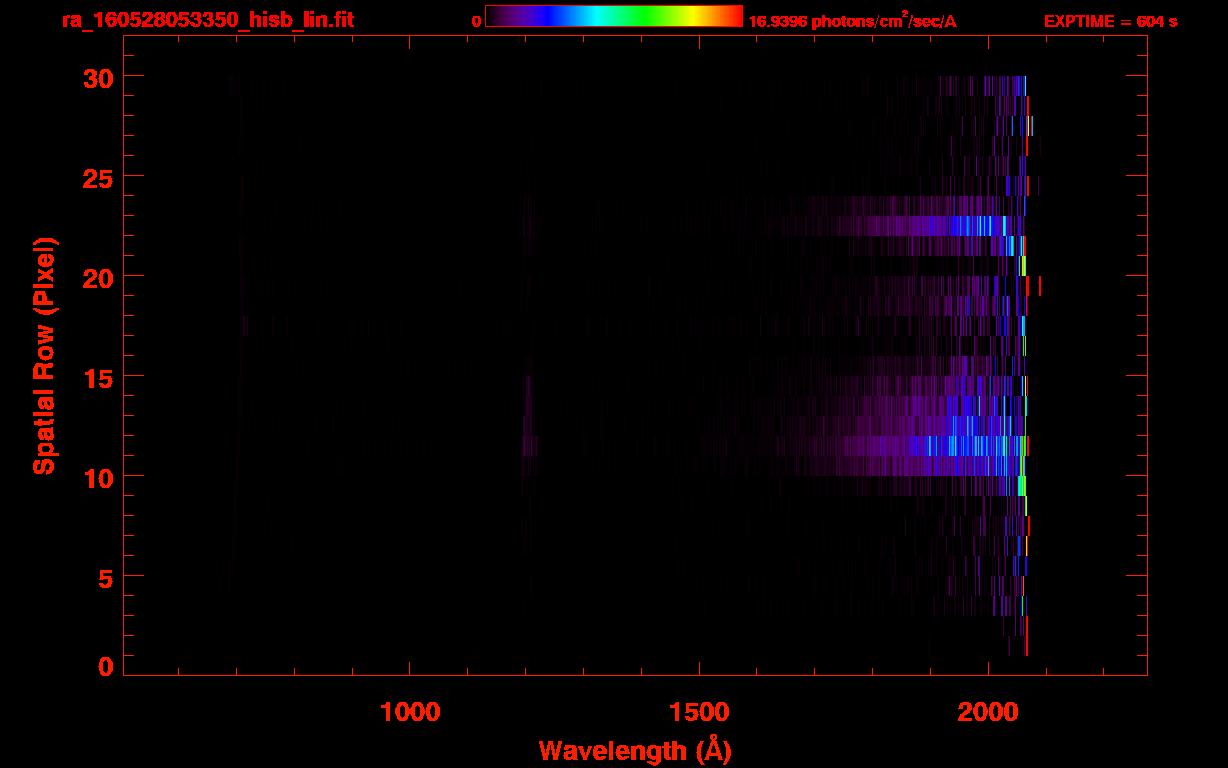This screenshot has height=768, width=1228.
Task: Click the 0 spatial row tick label
Action: [105, 667]
